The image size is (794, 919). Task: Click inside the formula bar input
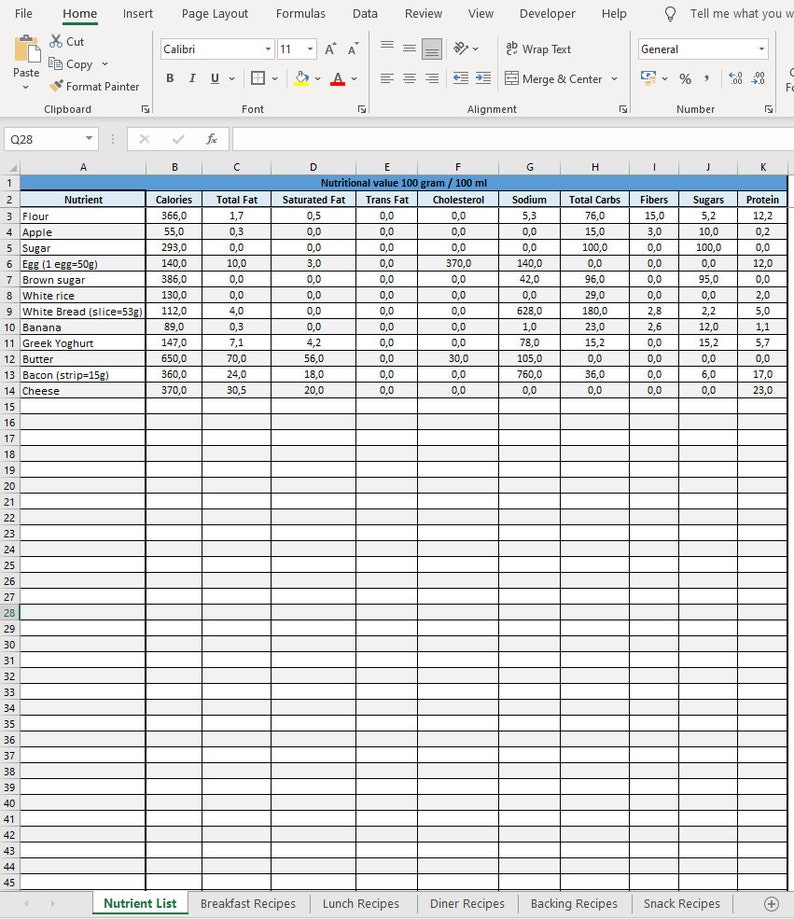click(x=513, y=139)
